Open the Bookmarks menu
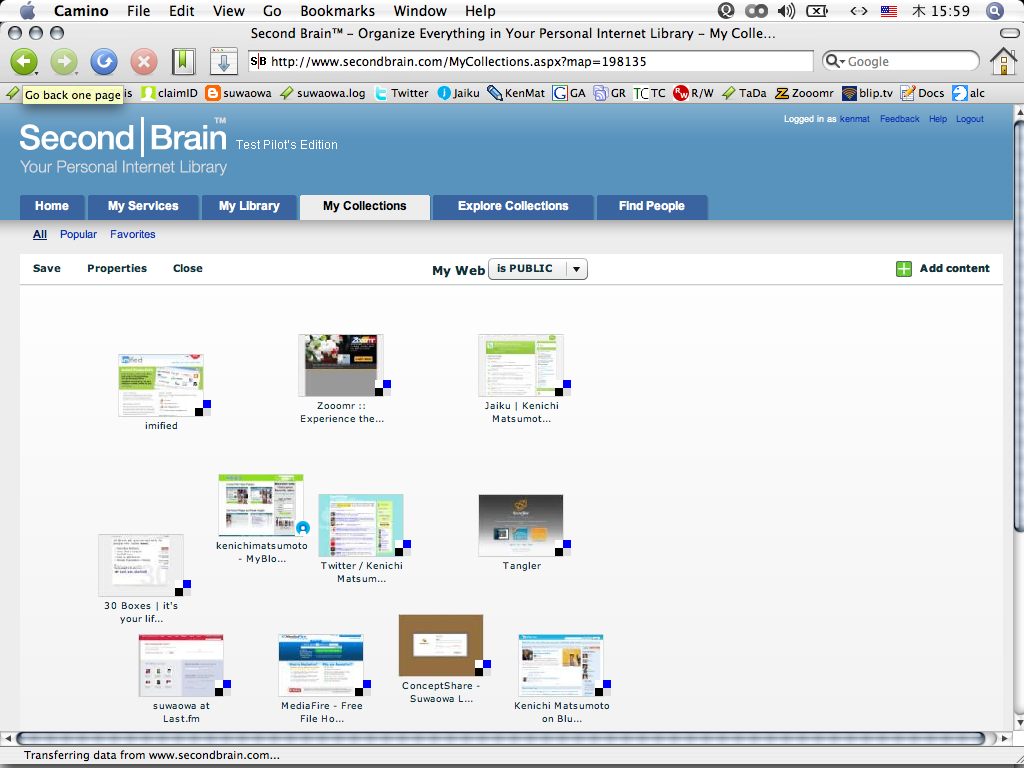The height and width of the screenshot is (768, 1024). [x=338, y=10]
